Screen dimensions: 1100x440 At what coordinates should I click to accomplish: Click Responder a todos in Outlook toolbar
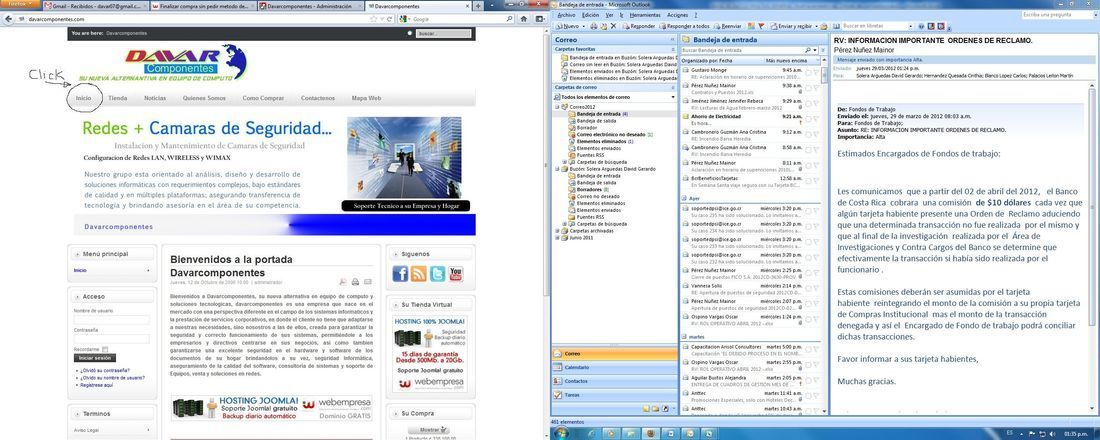(683, 26)
